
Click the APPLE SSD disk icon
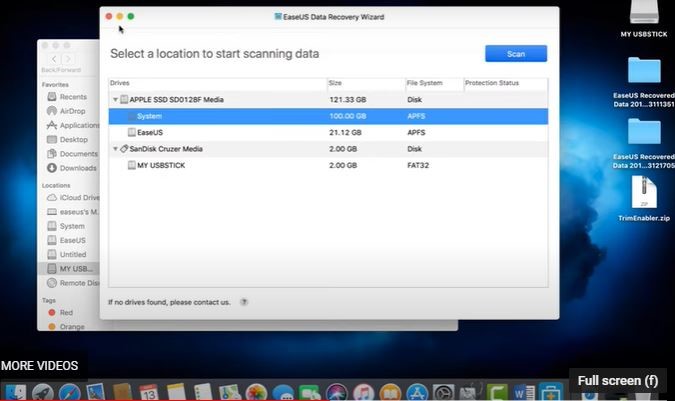click(x=124, y=100)
